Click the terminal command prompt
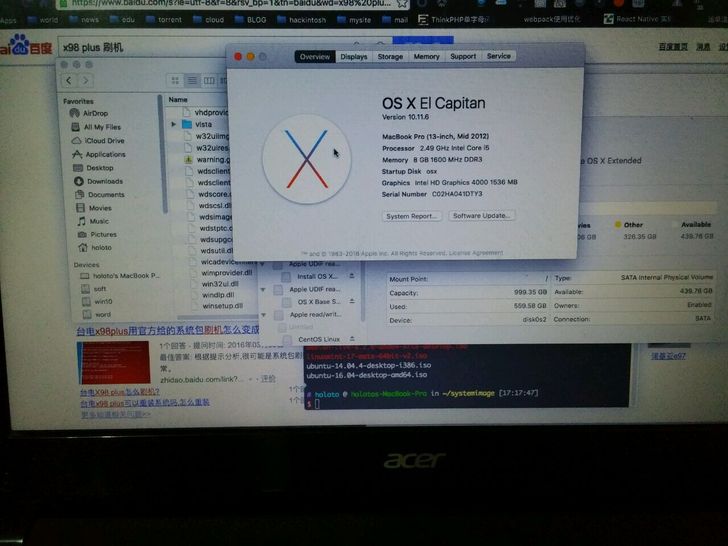Image resolution: width=728 pixels, height=546 pixels. point(317,404)
